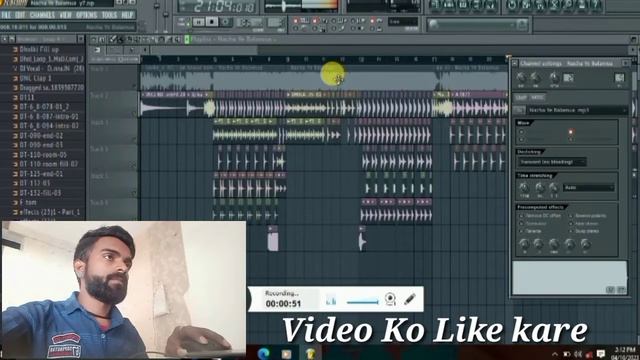Image resolution: width=640 pixels, height=360 pixels.
Task: Select 'Dholki Fill up' in browser
Action: coord(39,49)
